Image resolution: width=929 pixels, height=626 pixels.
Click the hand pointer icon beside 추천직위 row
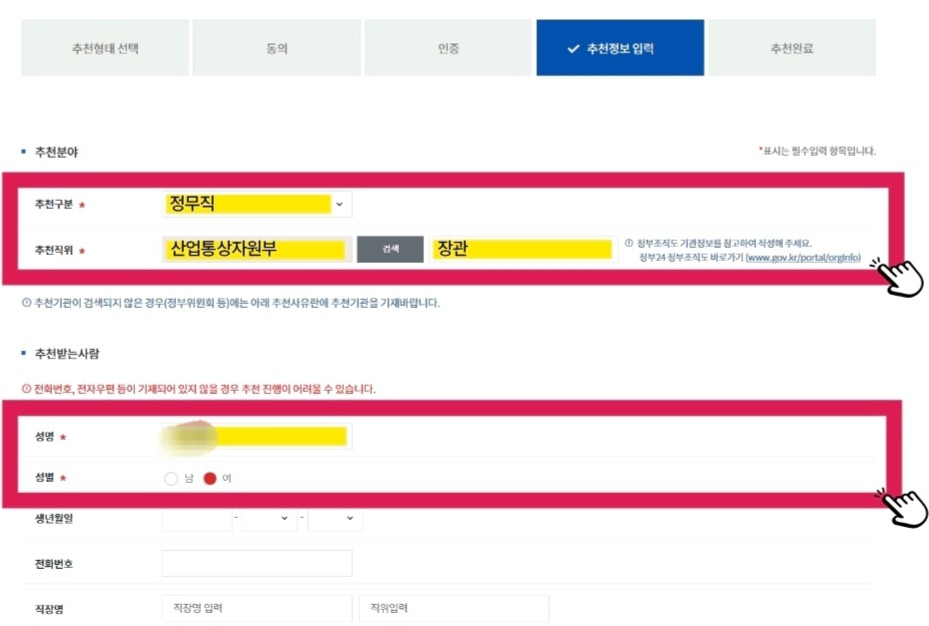point(897,277)
